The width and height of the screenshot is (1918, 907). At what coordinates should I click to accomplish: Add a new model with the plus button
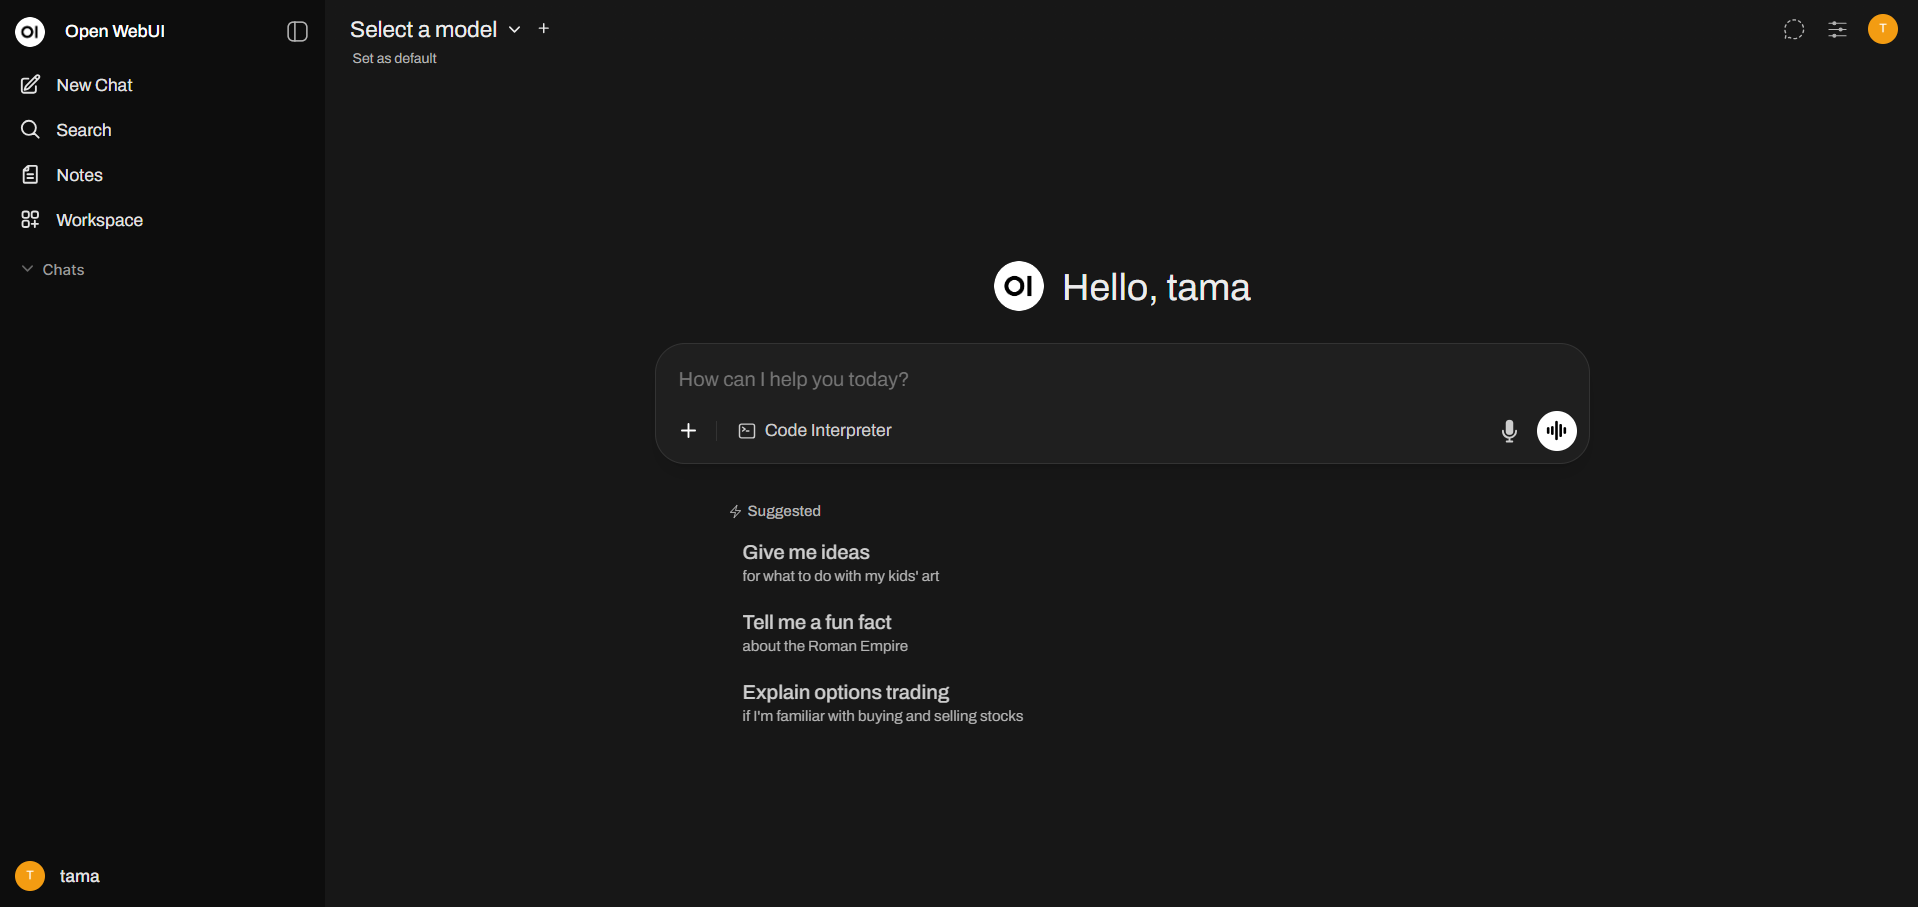(543, 28)
